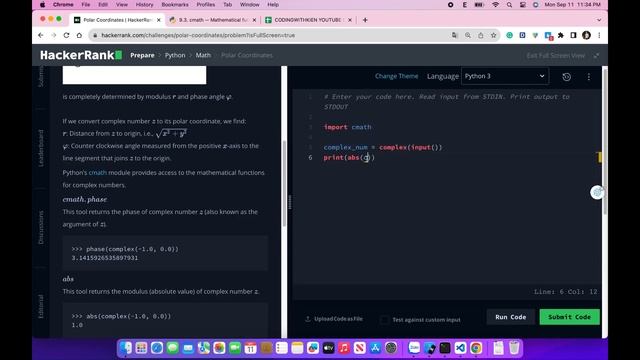Go to Math in breadcrumb
Viewport: 640px width, 360px height.
tap(203, 56)
